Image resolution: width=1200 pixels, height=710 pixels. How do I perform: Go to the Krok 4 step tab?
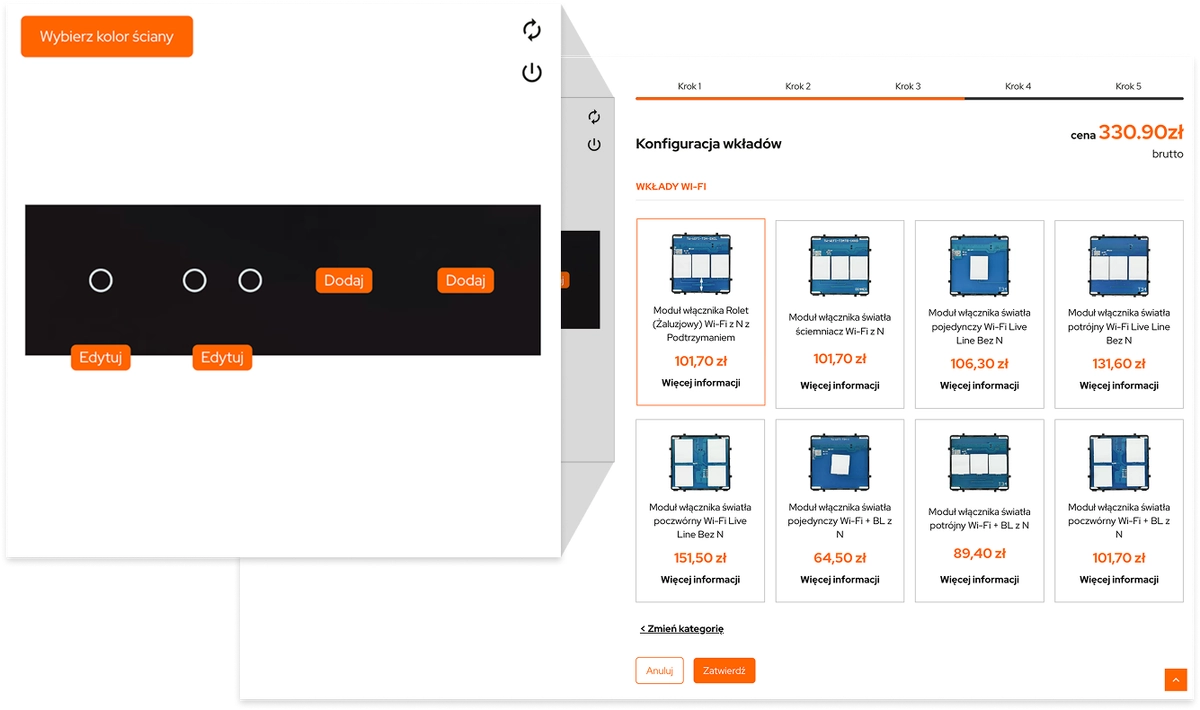coord(1018,87)
